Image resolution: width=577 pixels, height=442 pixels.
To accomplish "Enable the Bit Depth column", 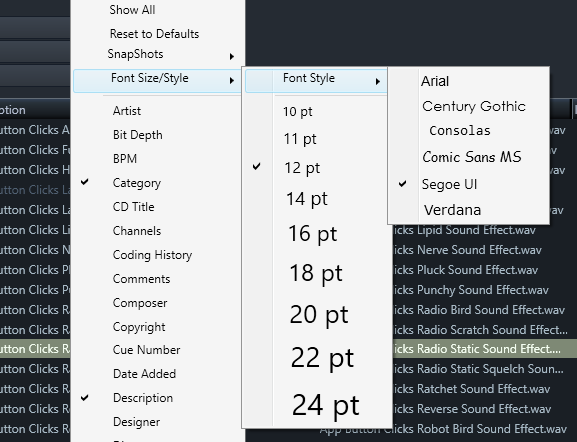I will (x=137, y=135).
